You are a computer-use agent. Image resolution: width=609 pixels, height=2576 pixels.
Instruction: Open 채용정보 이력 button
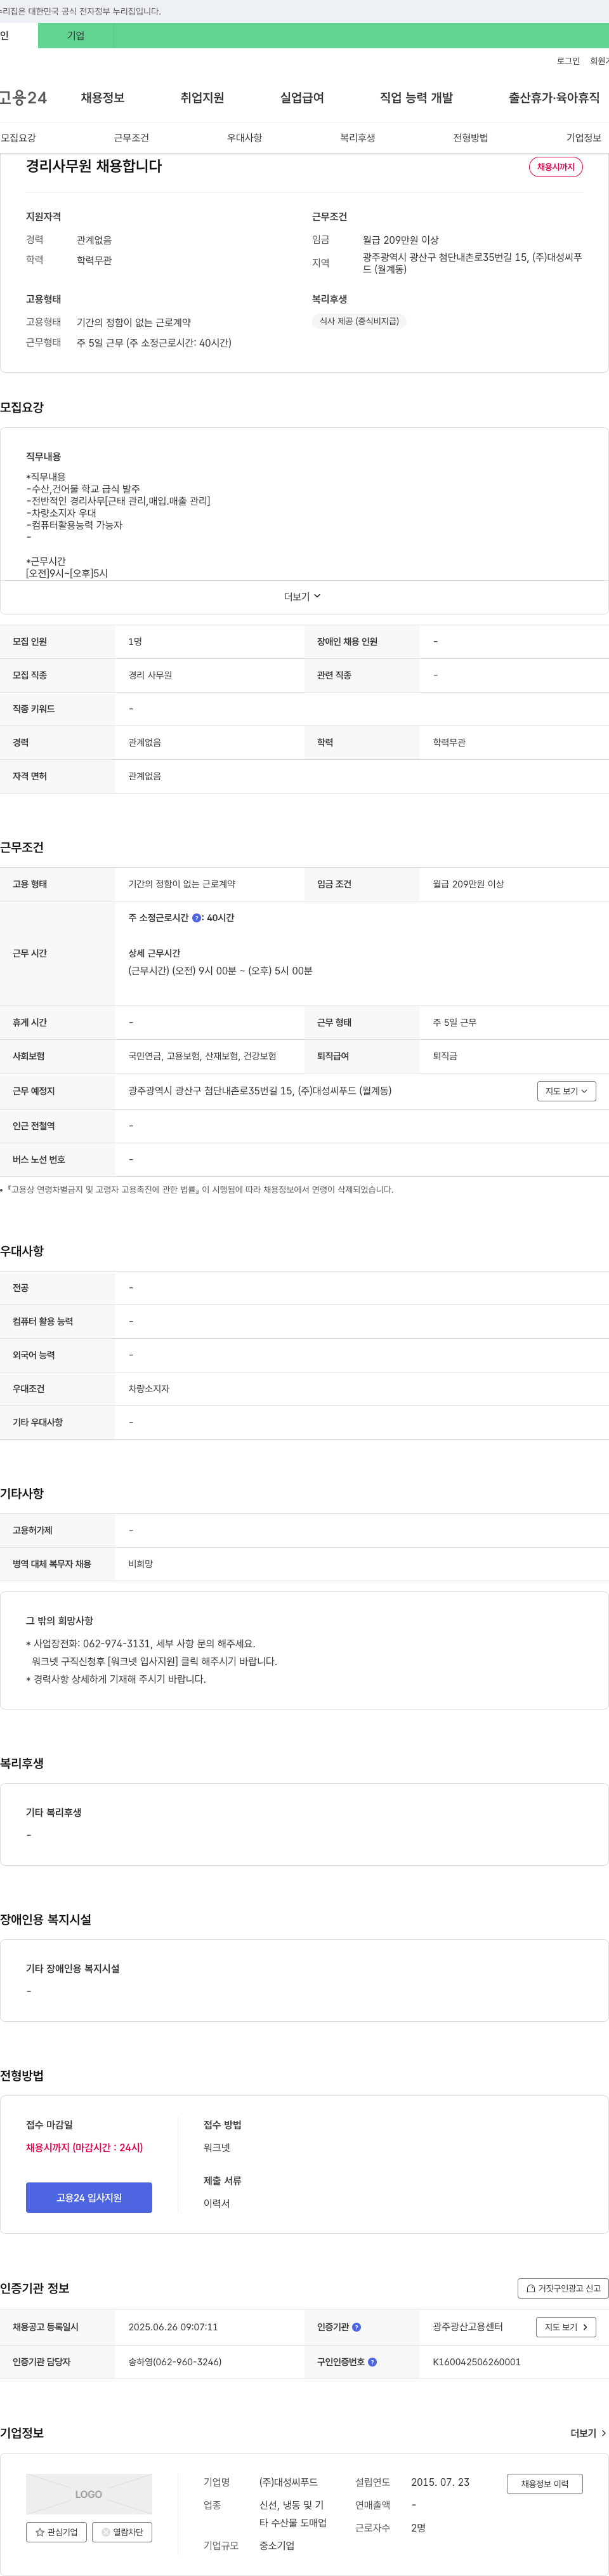click(544, 2484)
